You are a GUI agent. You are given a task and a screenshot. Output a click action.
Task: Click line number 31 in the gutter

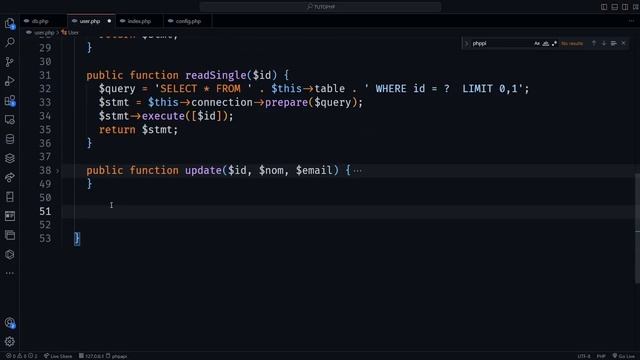point(45,76)
